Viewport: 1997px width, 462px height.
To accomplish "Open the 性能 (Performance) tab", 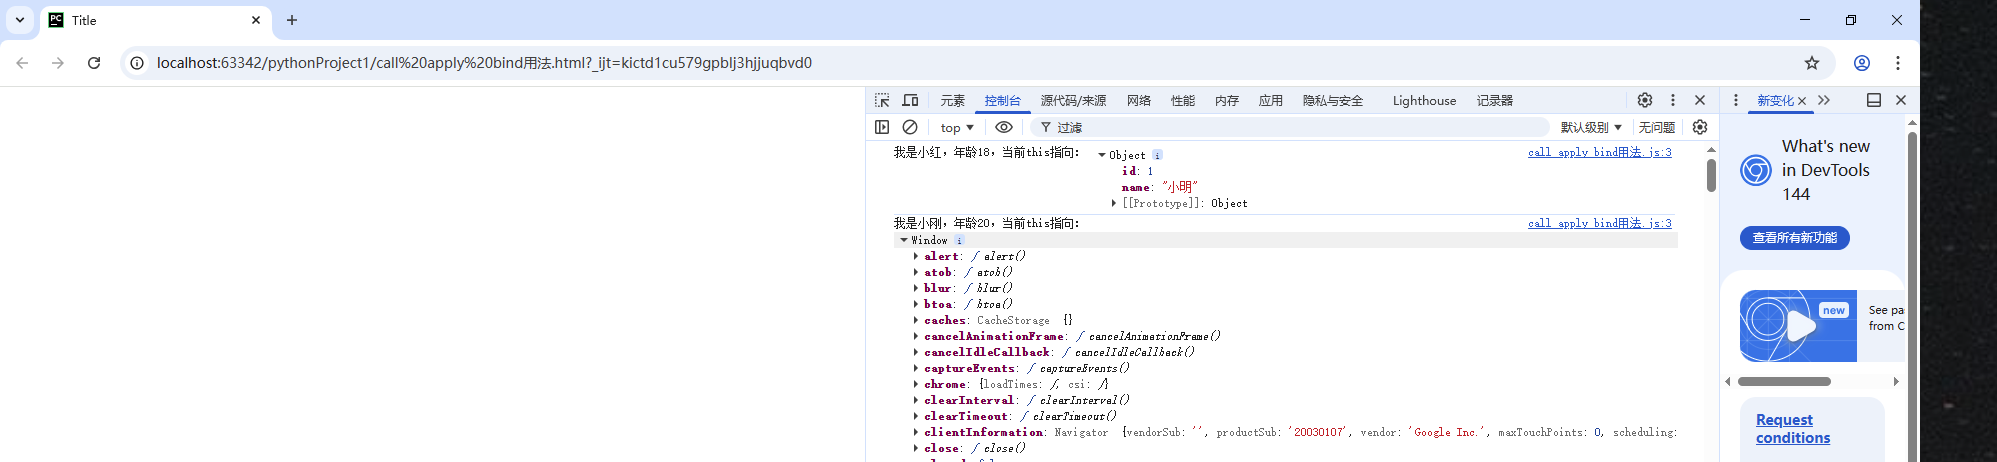I will click(x=1183, y=100).
